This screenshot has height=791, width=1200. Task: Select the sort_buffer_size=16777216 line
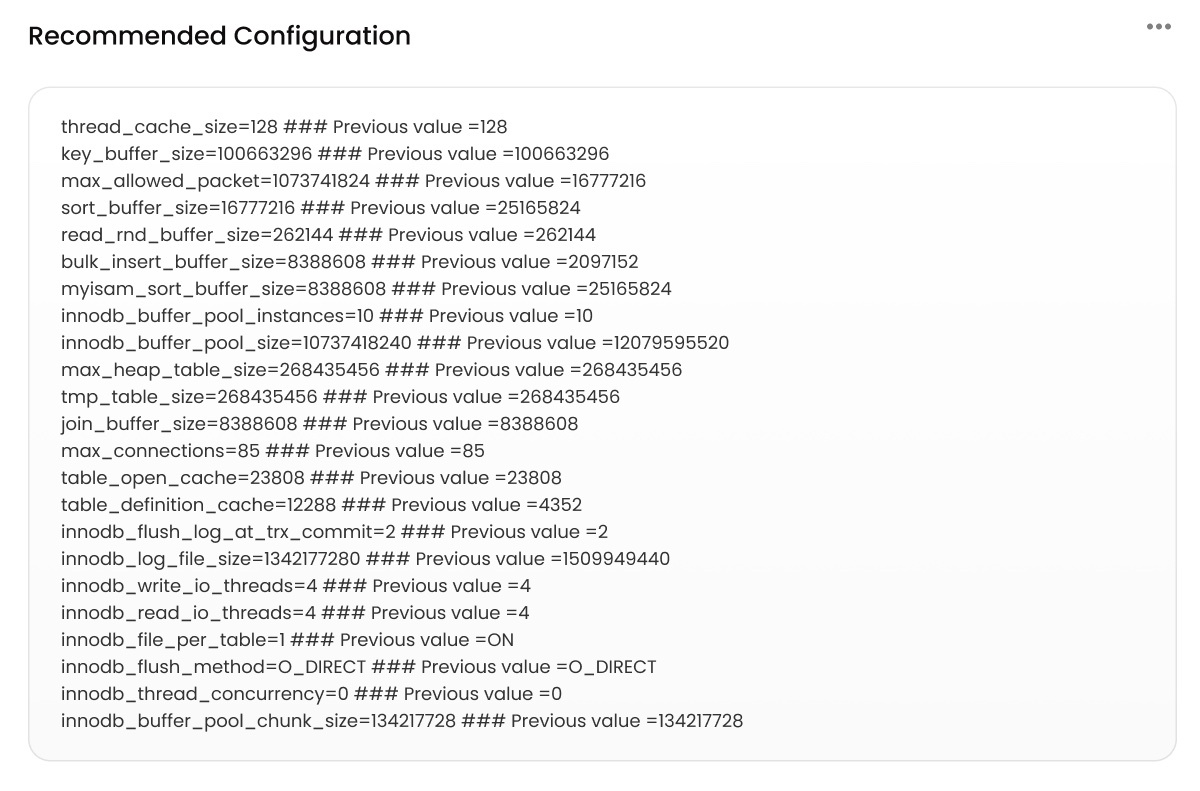[321, 208]
